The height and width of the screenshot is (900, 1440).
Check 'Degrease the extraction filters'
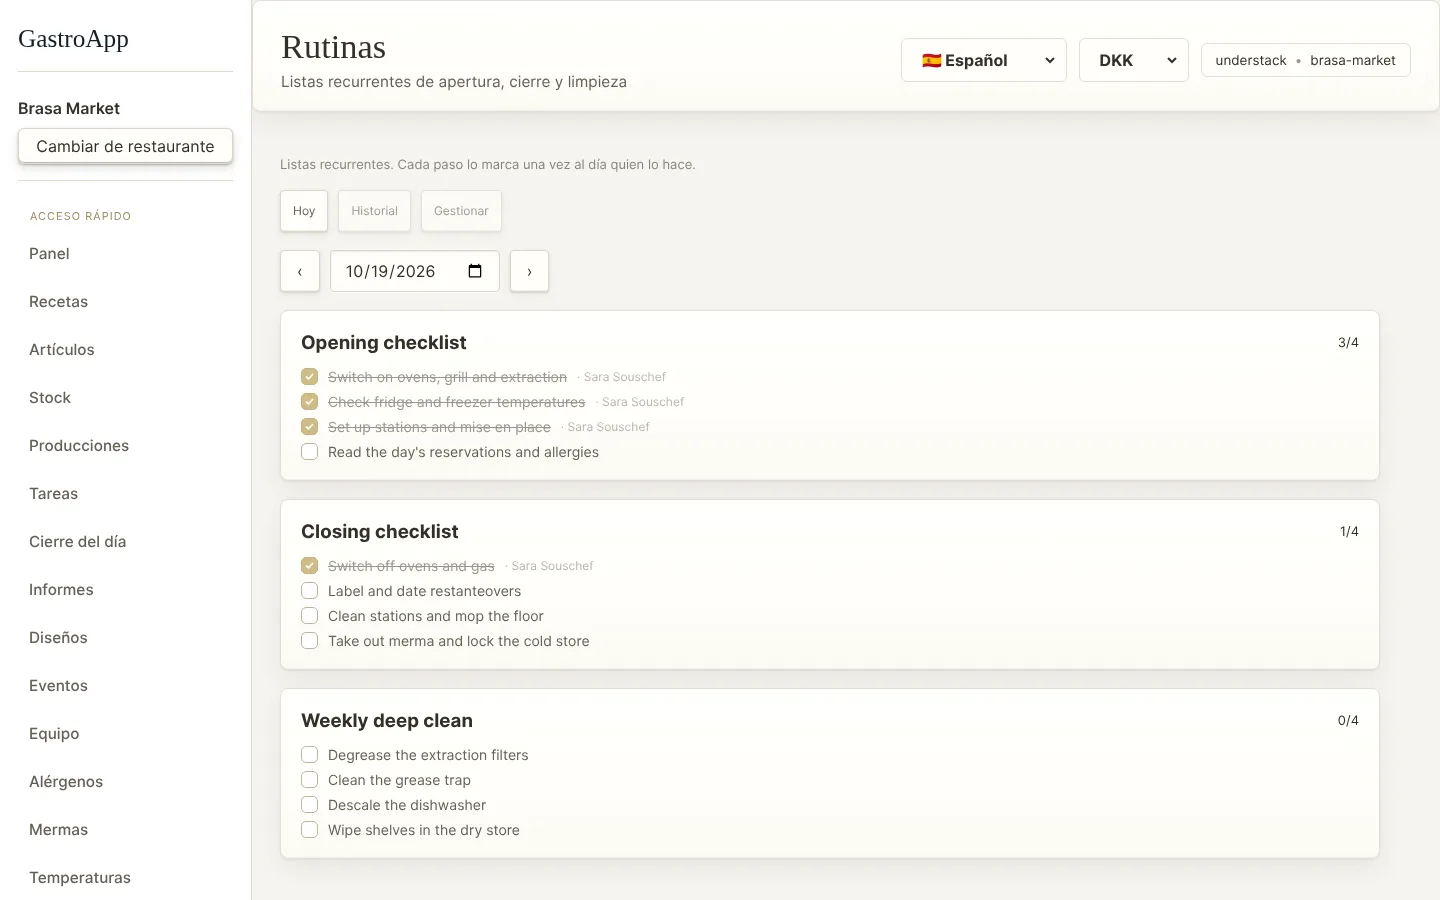pyautogui.click(x=310, y=755)
